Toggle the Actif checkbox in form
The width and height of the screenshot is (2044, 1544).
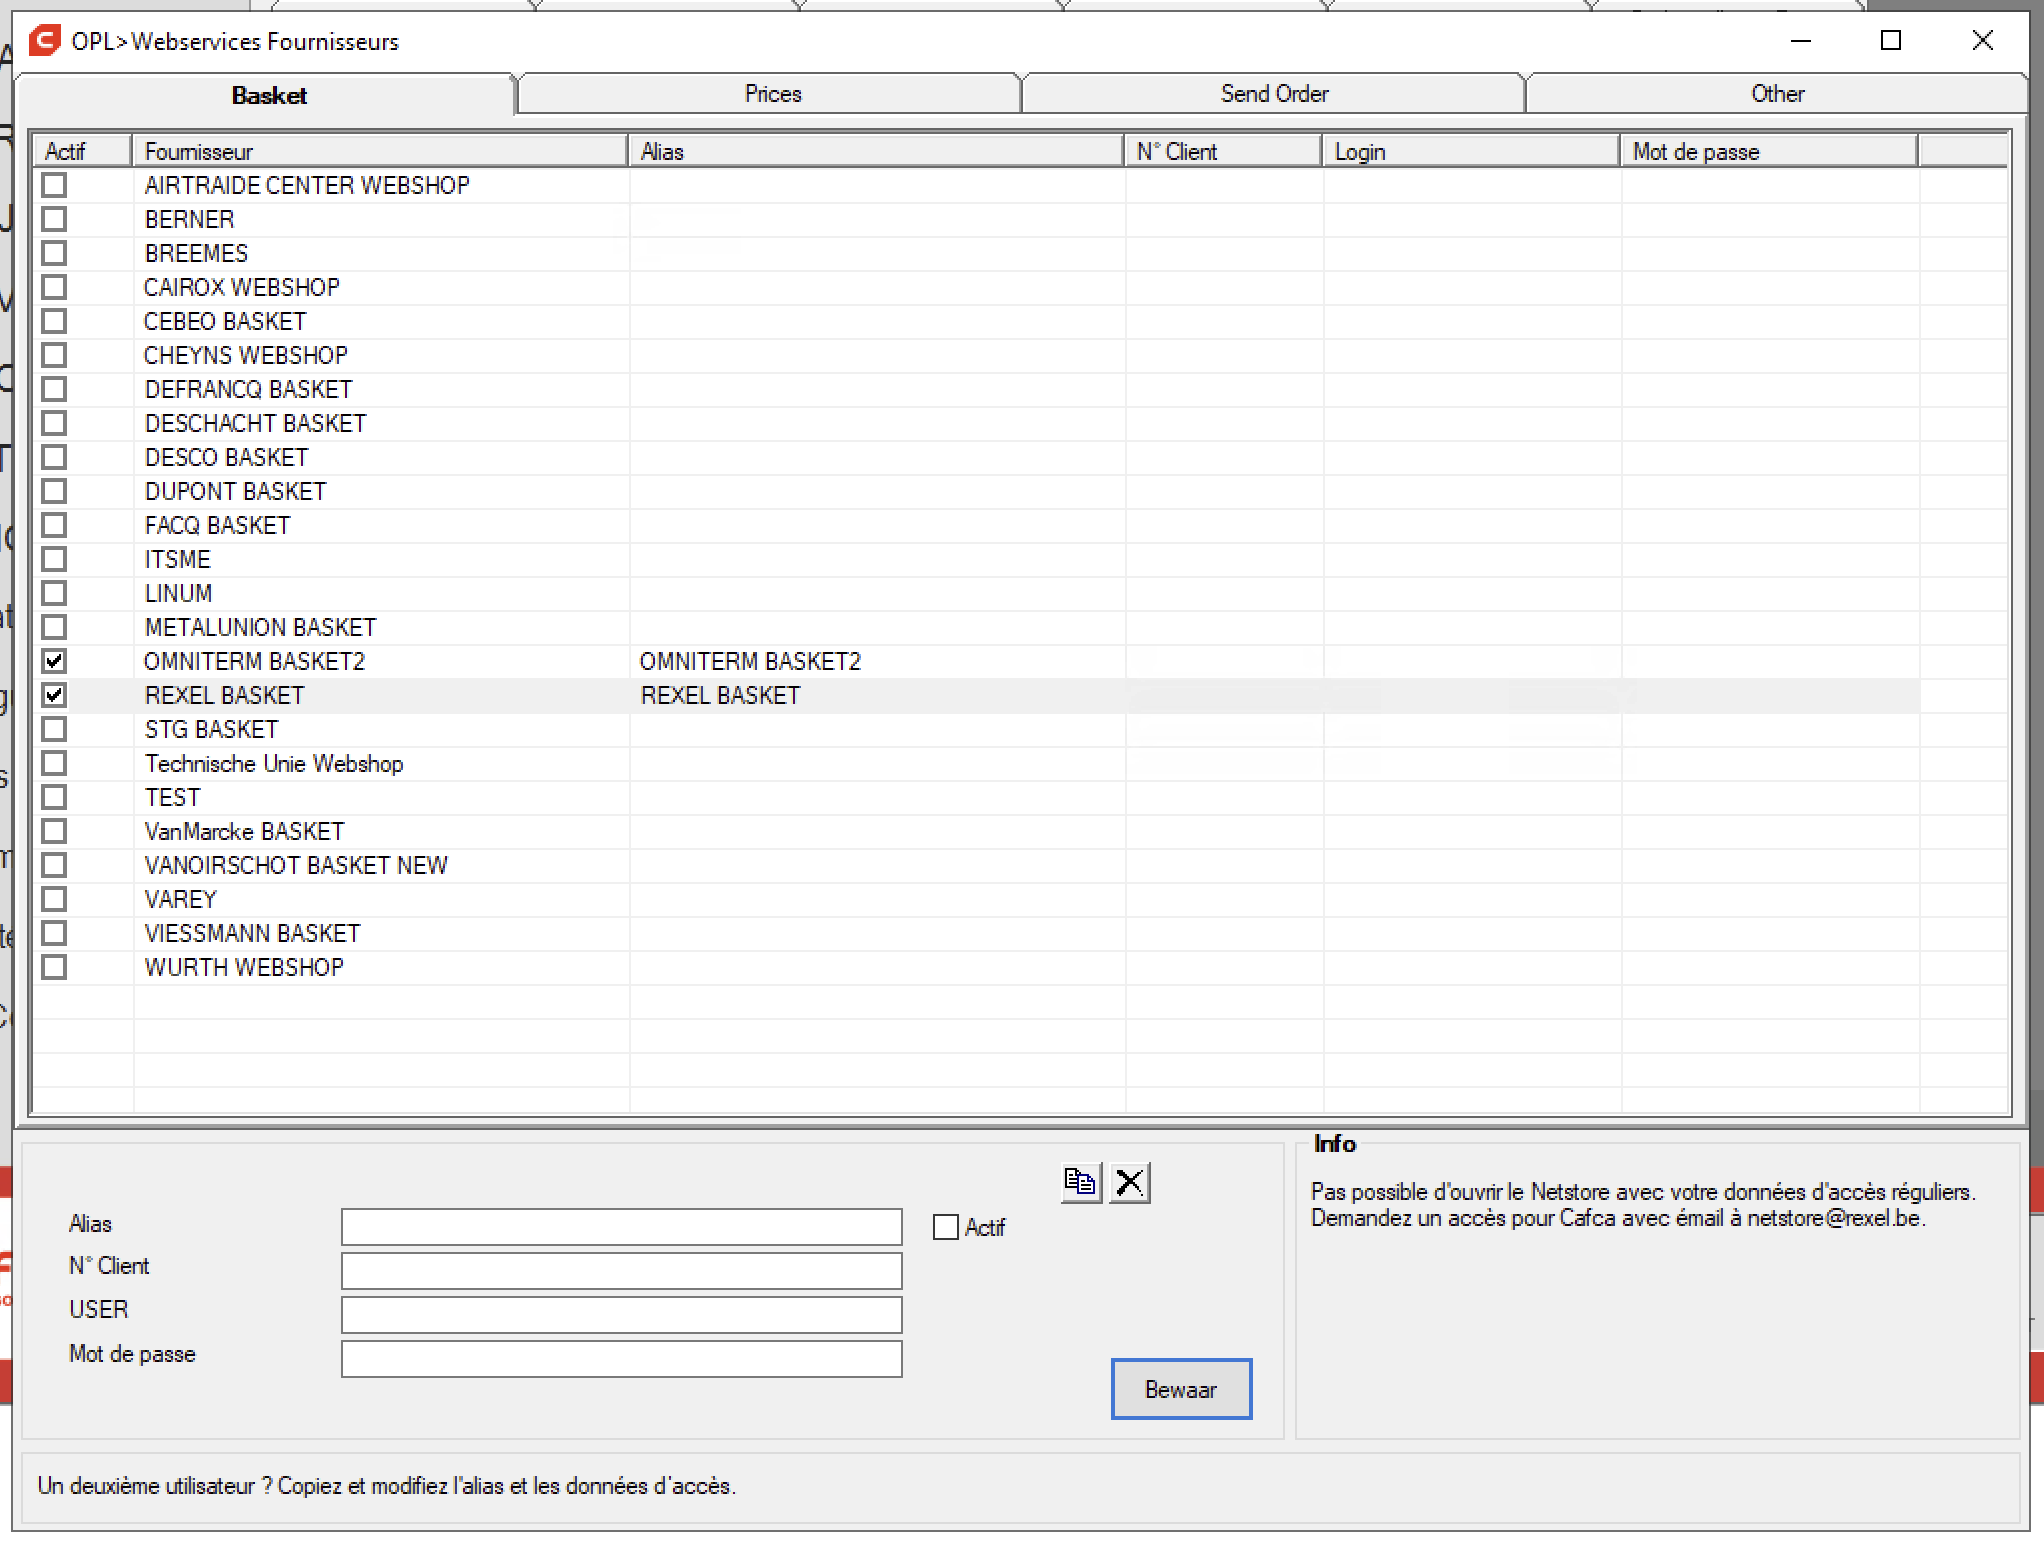click(x=945, y=1227)
